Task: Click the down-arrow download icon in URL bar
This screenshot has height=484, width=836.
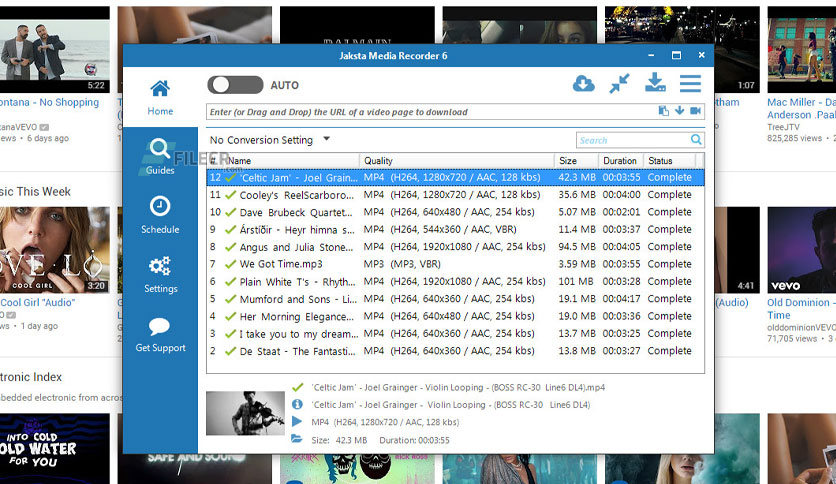Action: (679, 110)
